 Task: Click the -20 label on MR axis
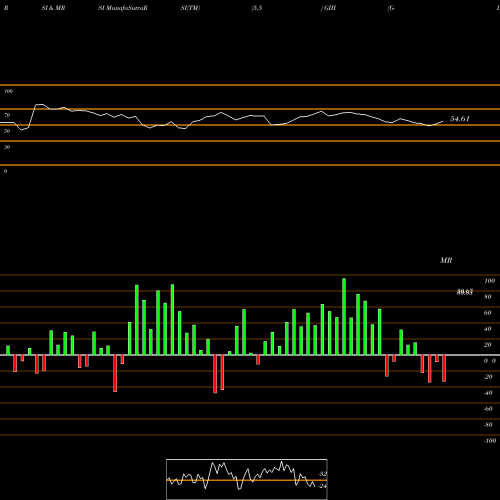click(488, 377)
